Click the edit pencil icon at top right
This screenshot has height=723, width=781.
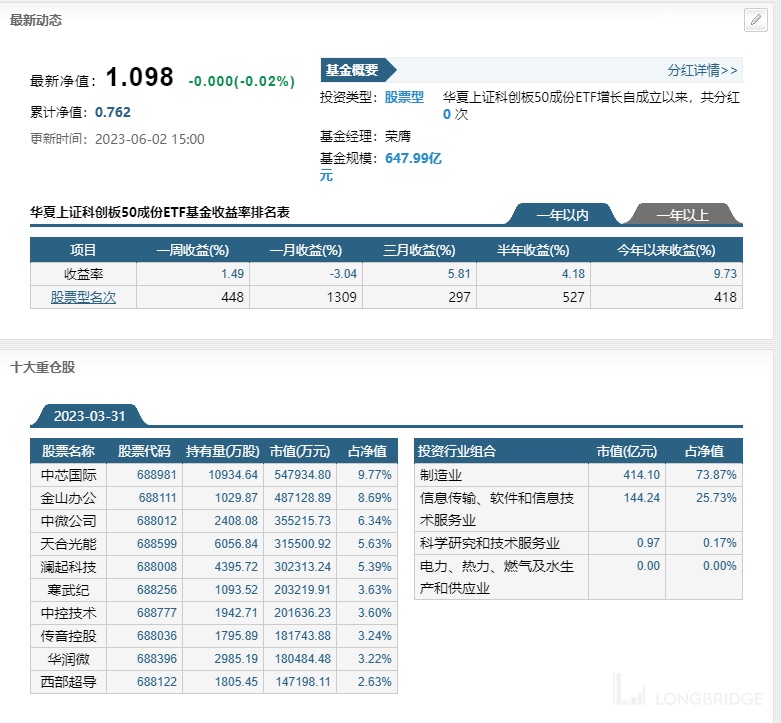[755, 20]
